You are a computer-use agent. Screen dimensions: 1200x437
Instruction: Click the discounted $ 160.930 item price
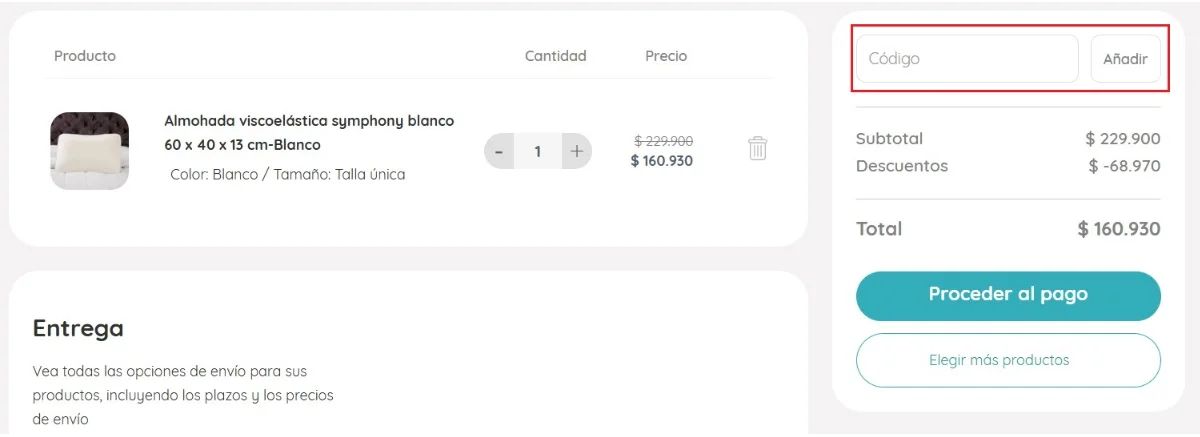point(662,160)
